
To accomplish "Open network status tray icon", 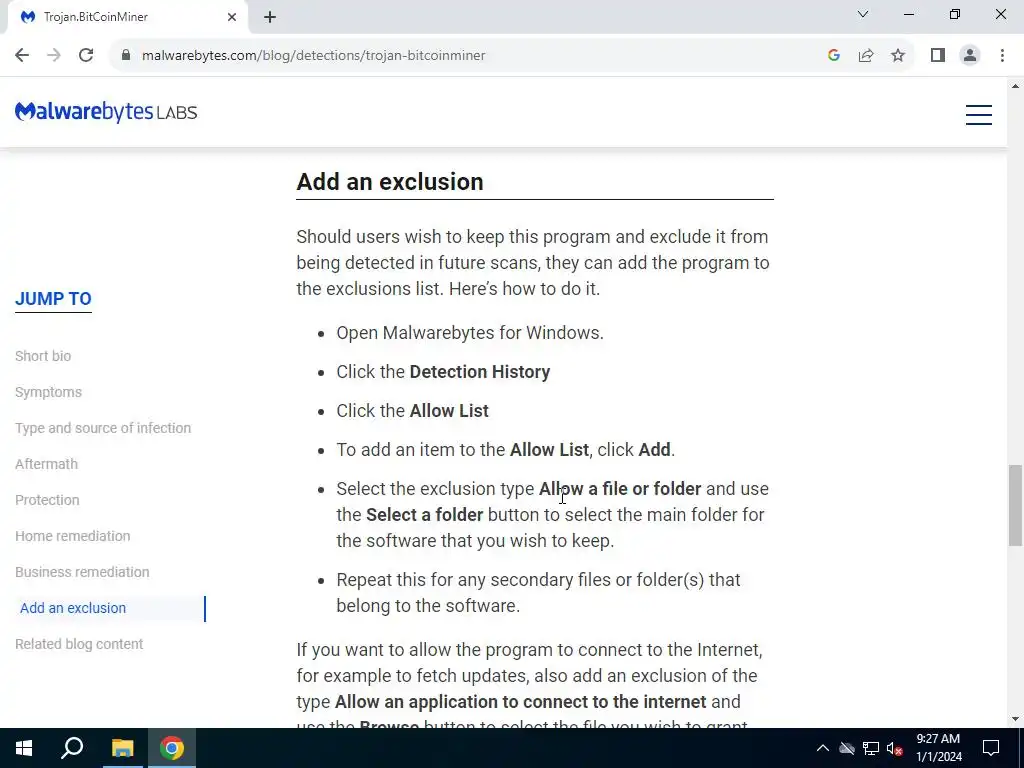I will tap(871, 748).
